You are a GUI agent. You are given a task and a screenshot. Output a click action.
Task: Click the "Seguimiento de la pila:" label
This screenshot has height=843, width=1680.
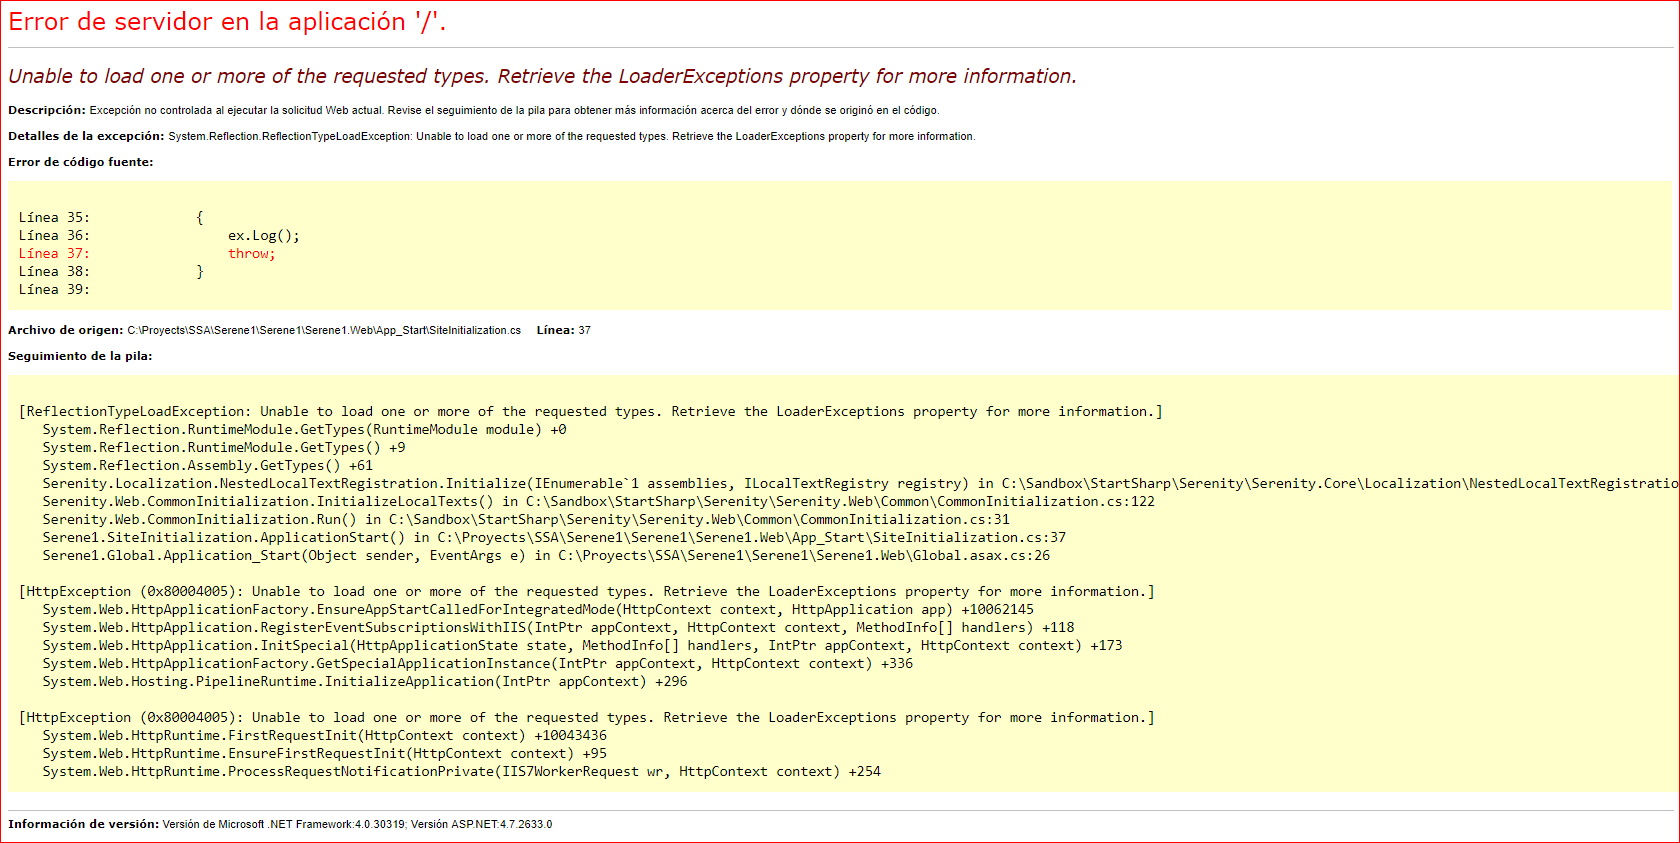coord(80,356)
